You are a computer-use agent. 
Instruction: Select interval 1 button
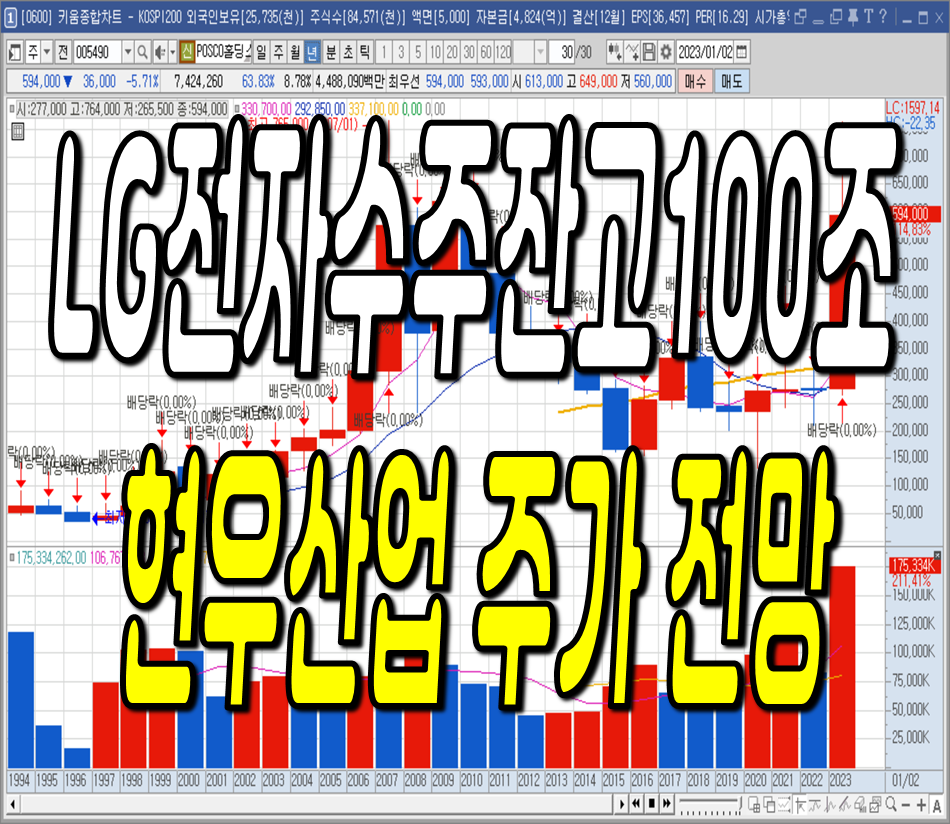click(384, 52)
